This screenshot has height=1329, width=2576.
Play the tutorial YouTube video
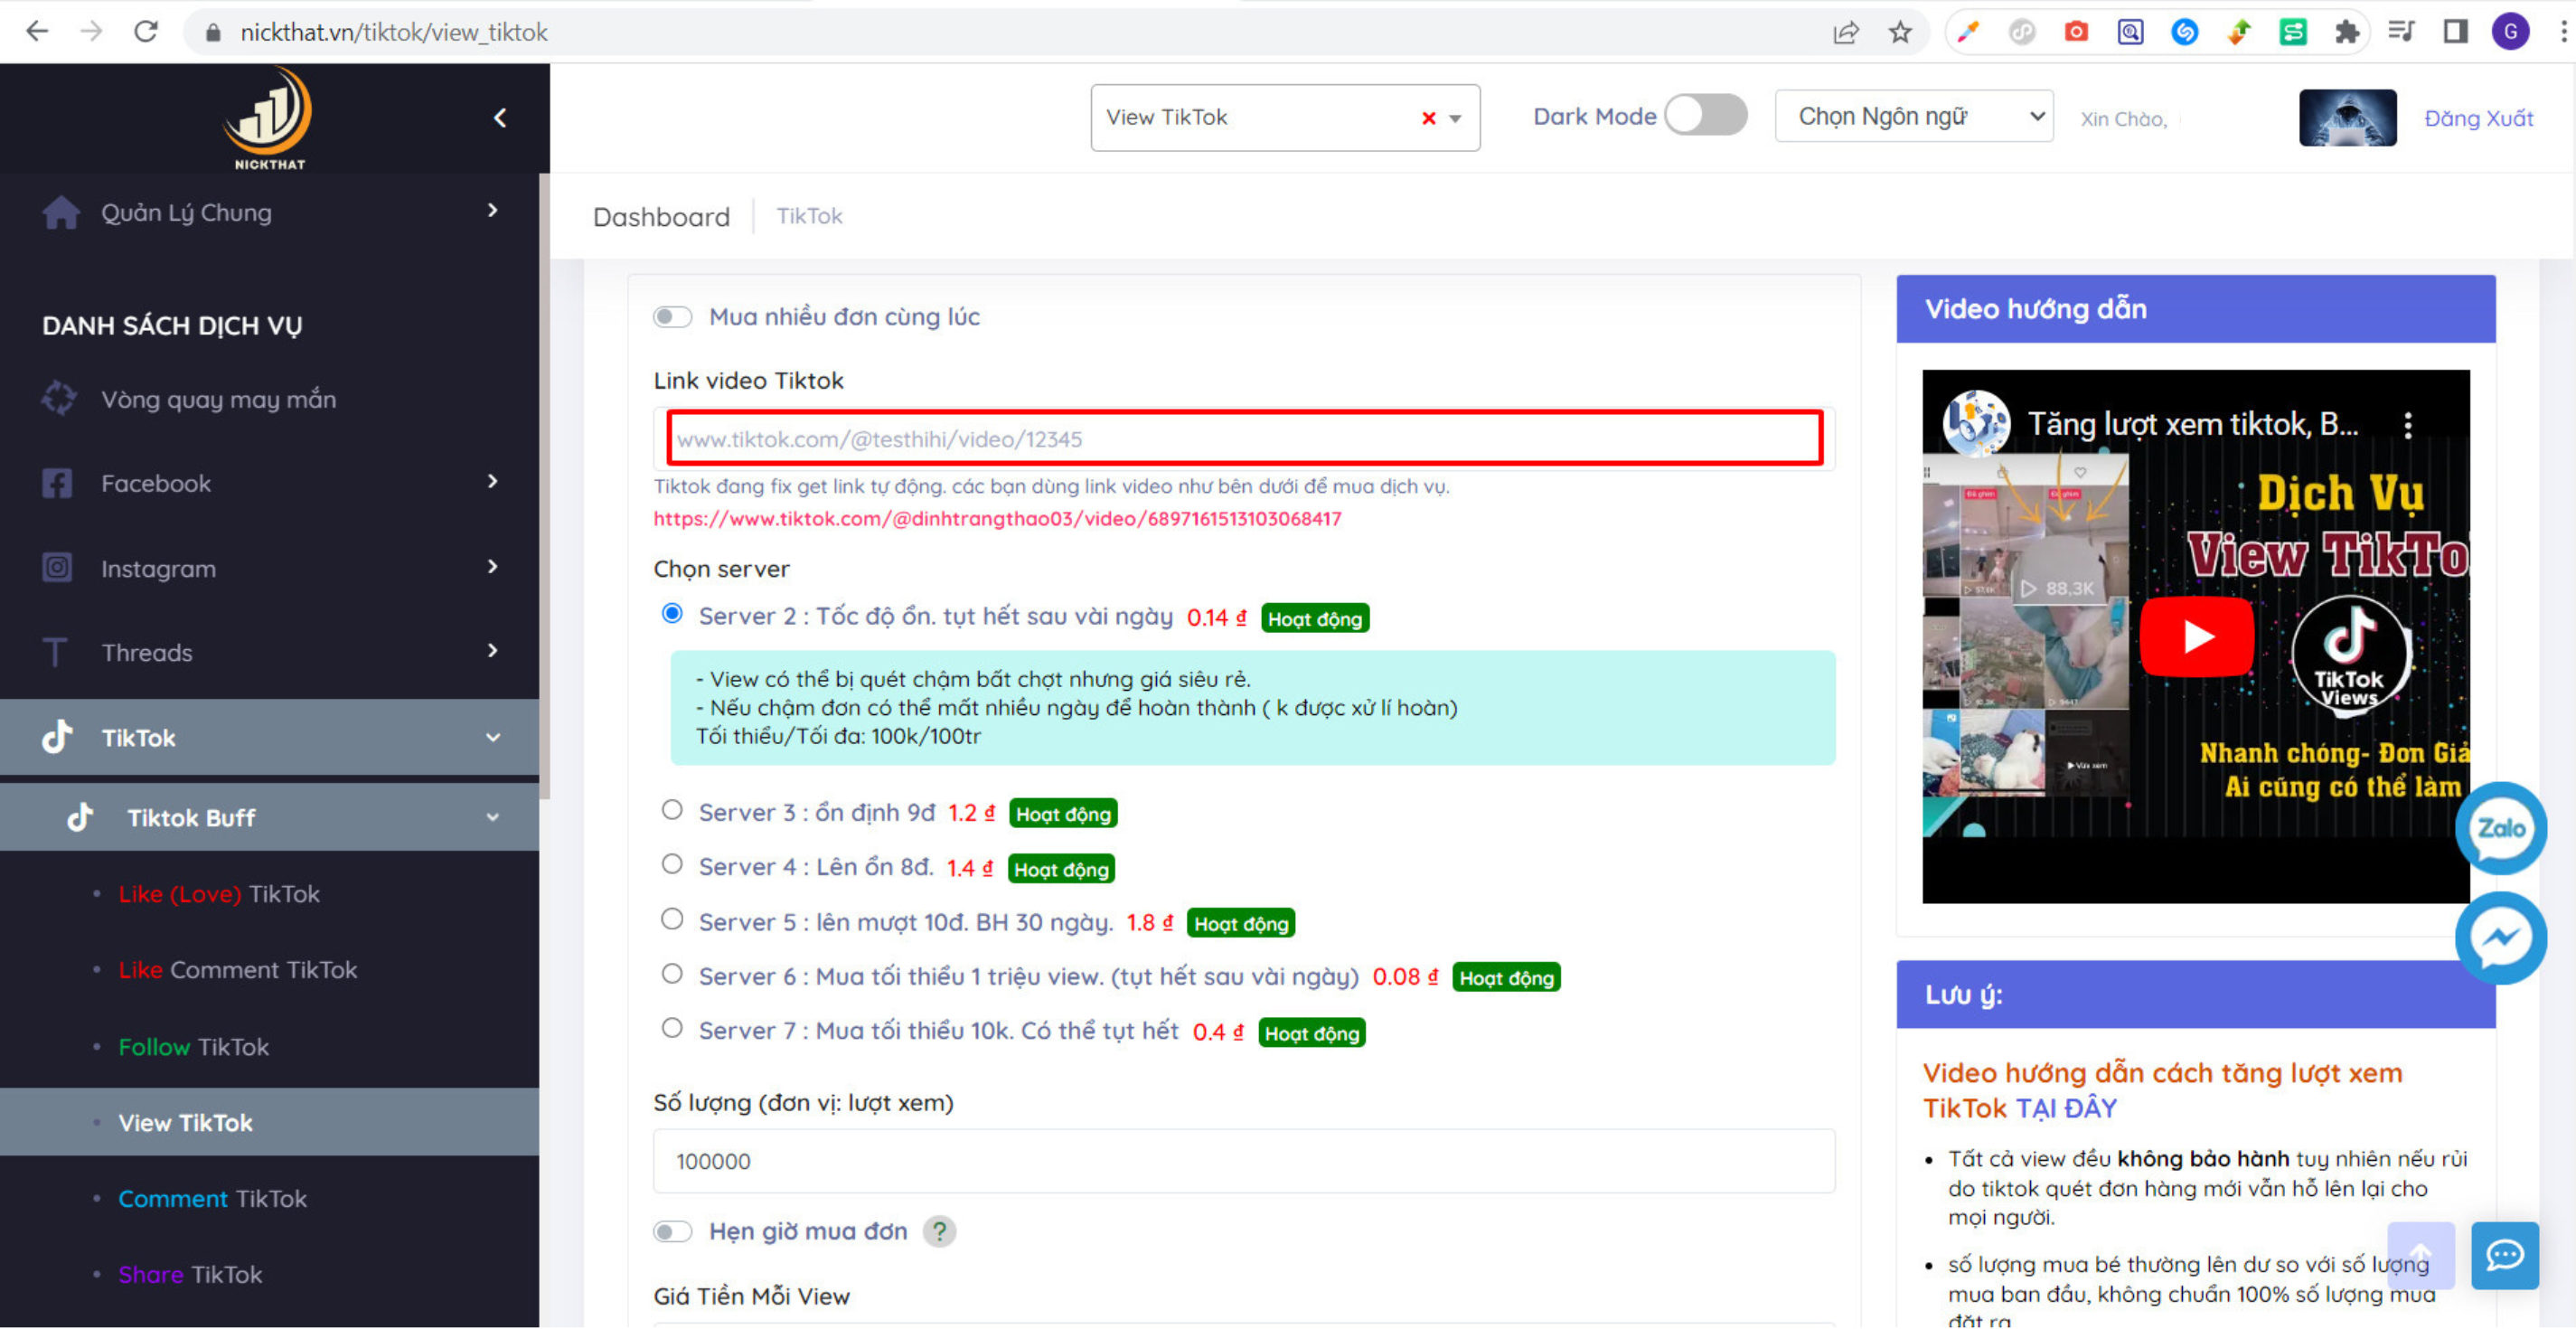[x=2196, y=637]
